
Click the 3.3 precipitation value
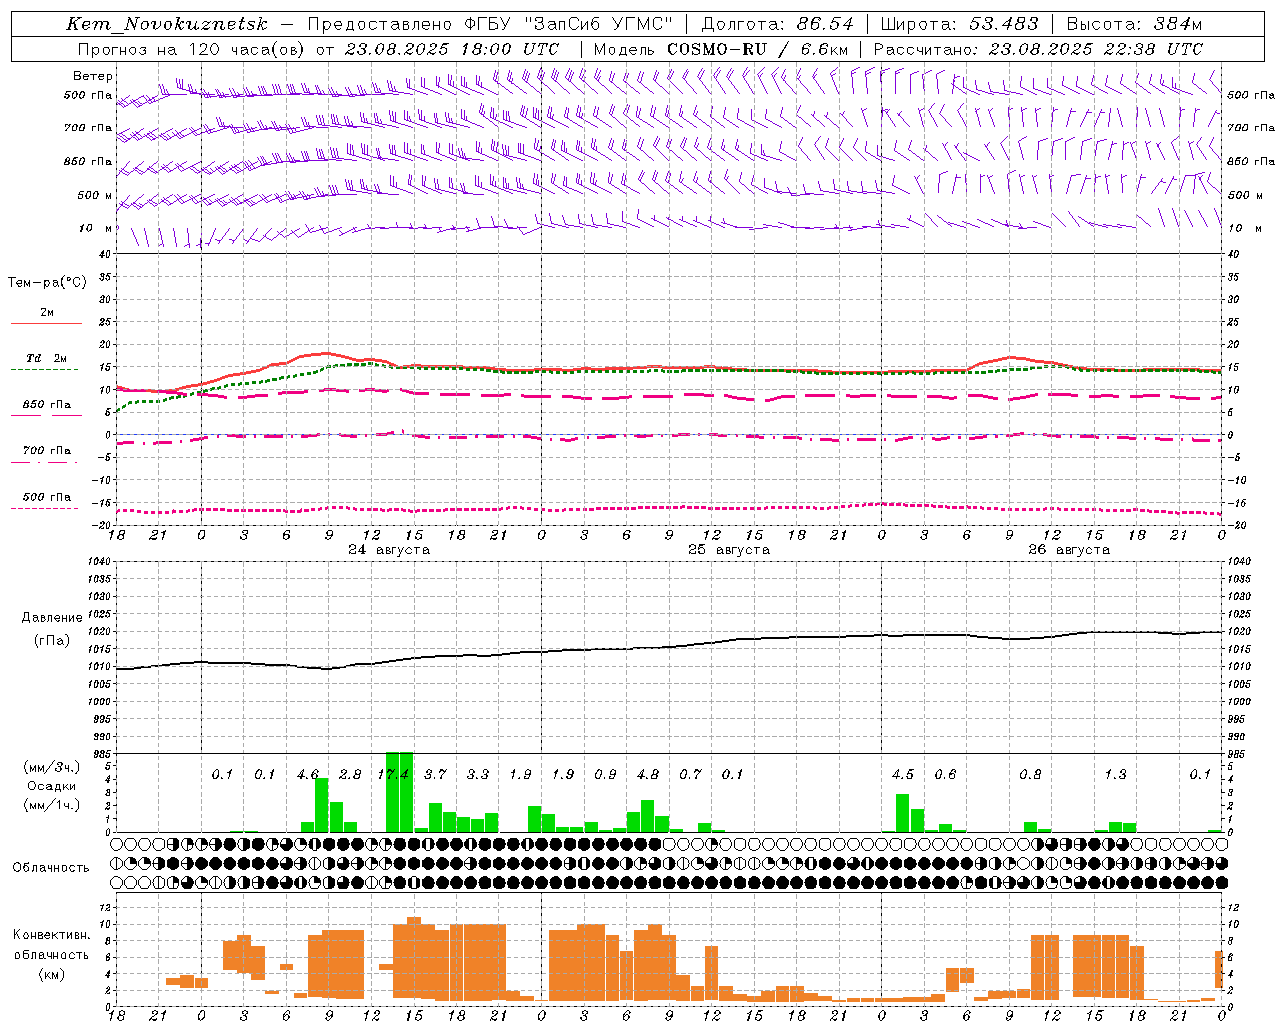478,774
